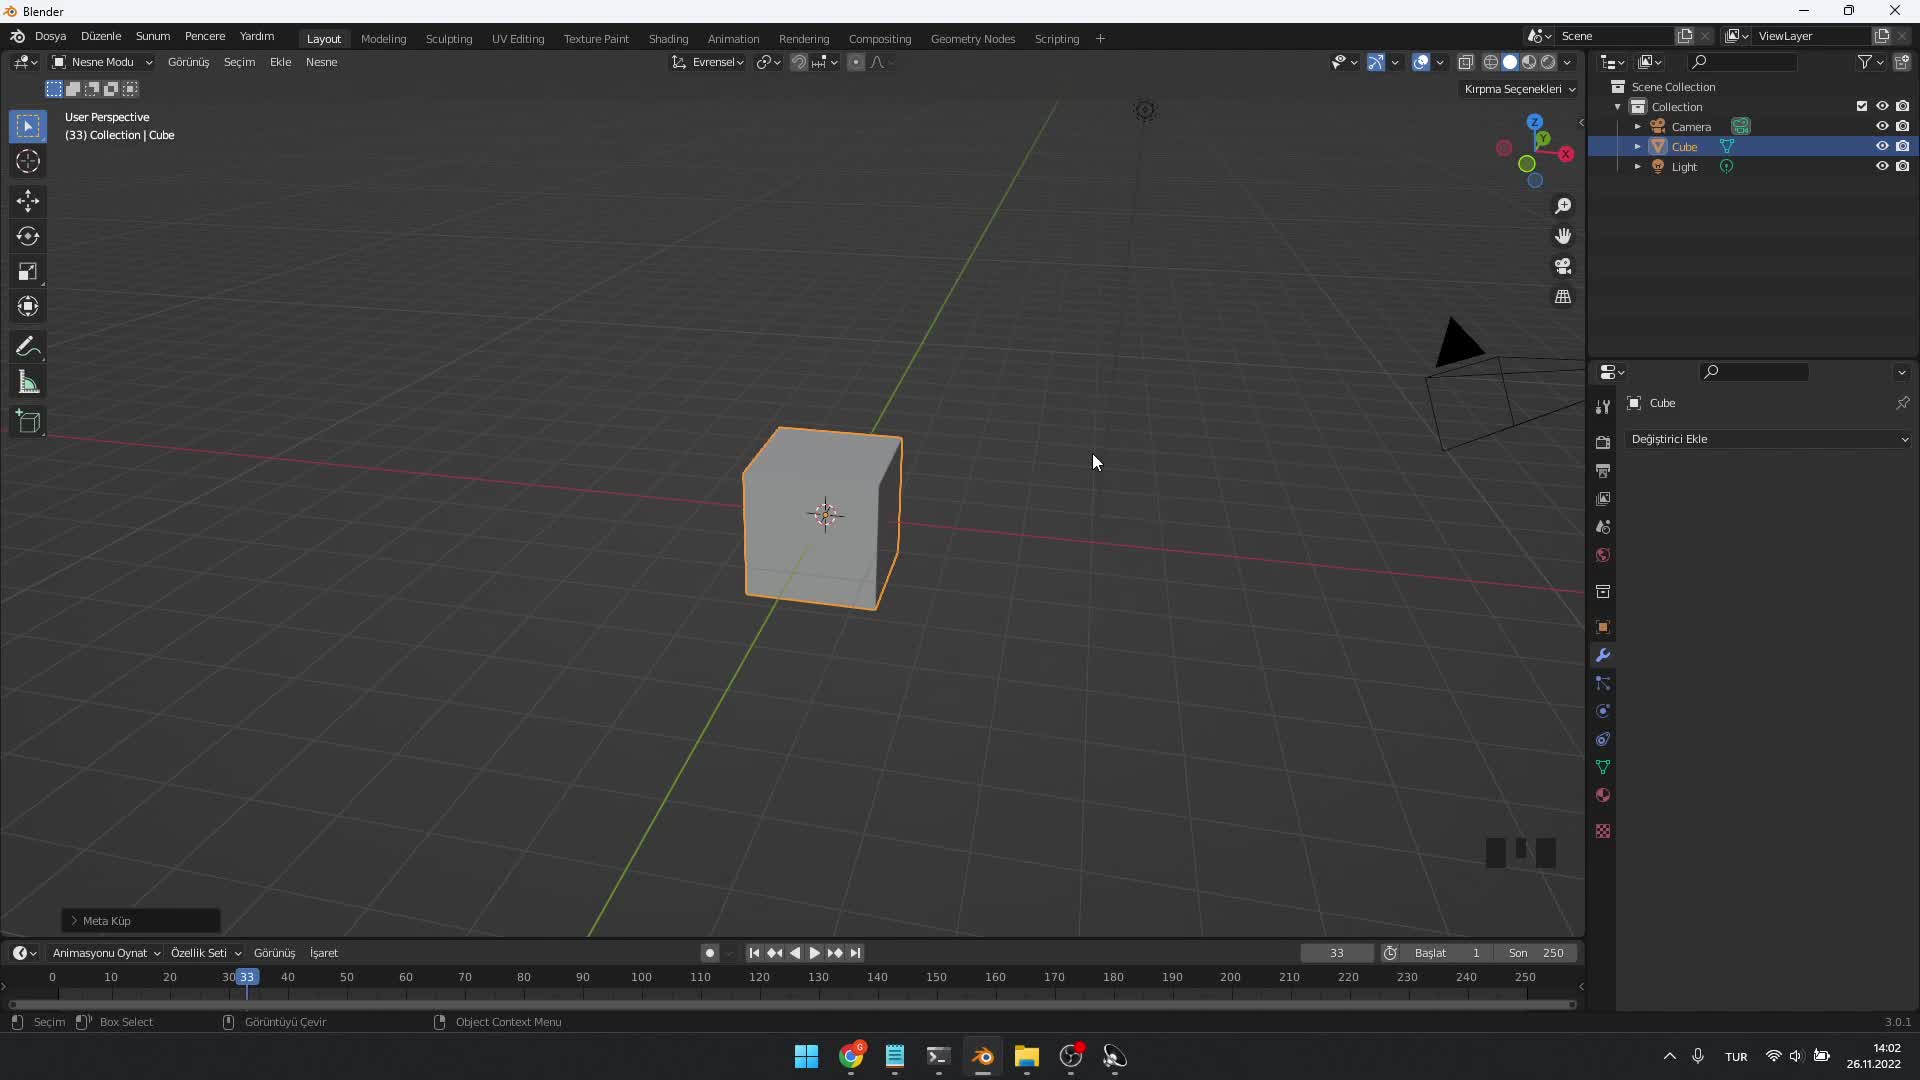The image size is (1920, 1080).
Task: Select the Move tool in toolbar
Action: point(29,198)
